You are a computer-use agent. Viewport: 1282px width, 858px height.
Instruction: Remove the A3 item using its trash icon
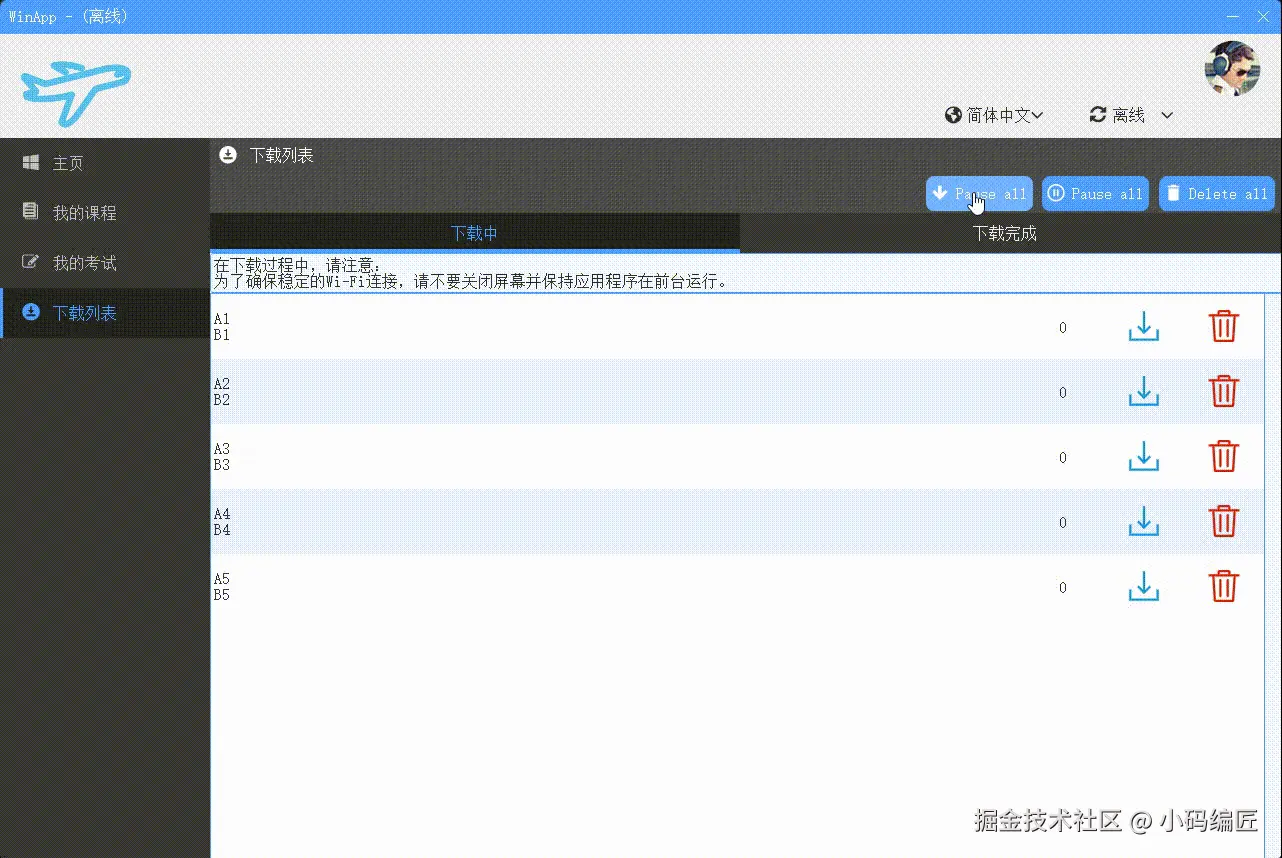coord(1224,457)
